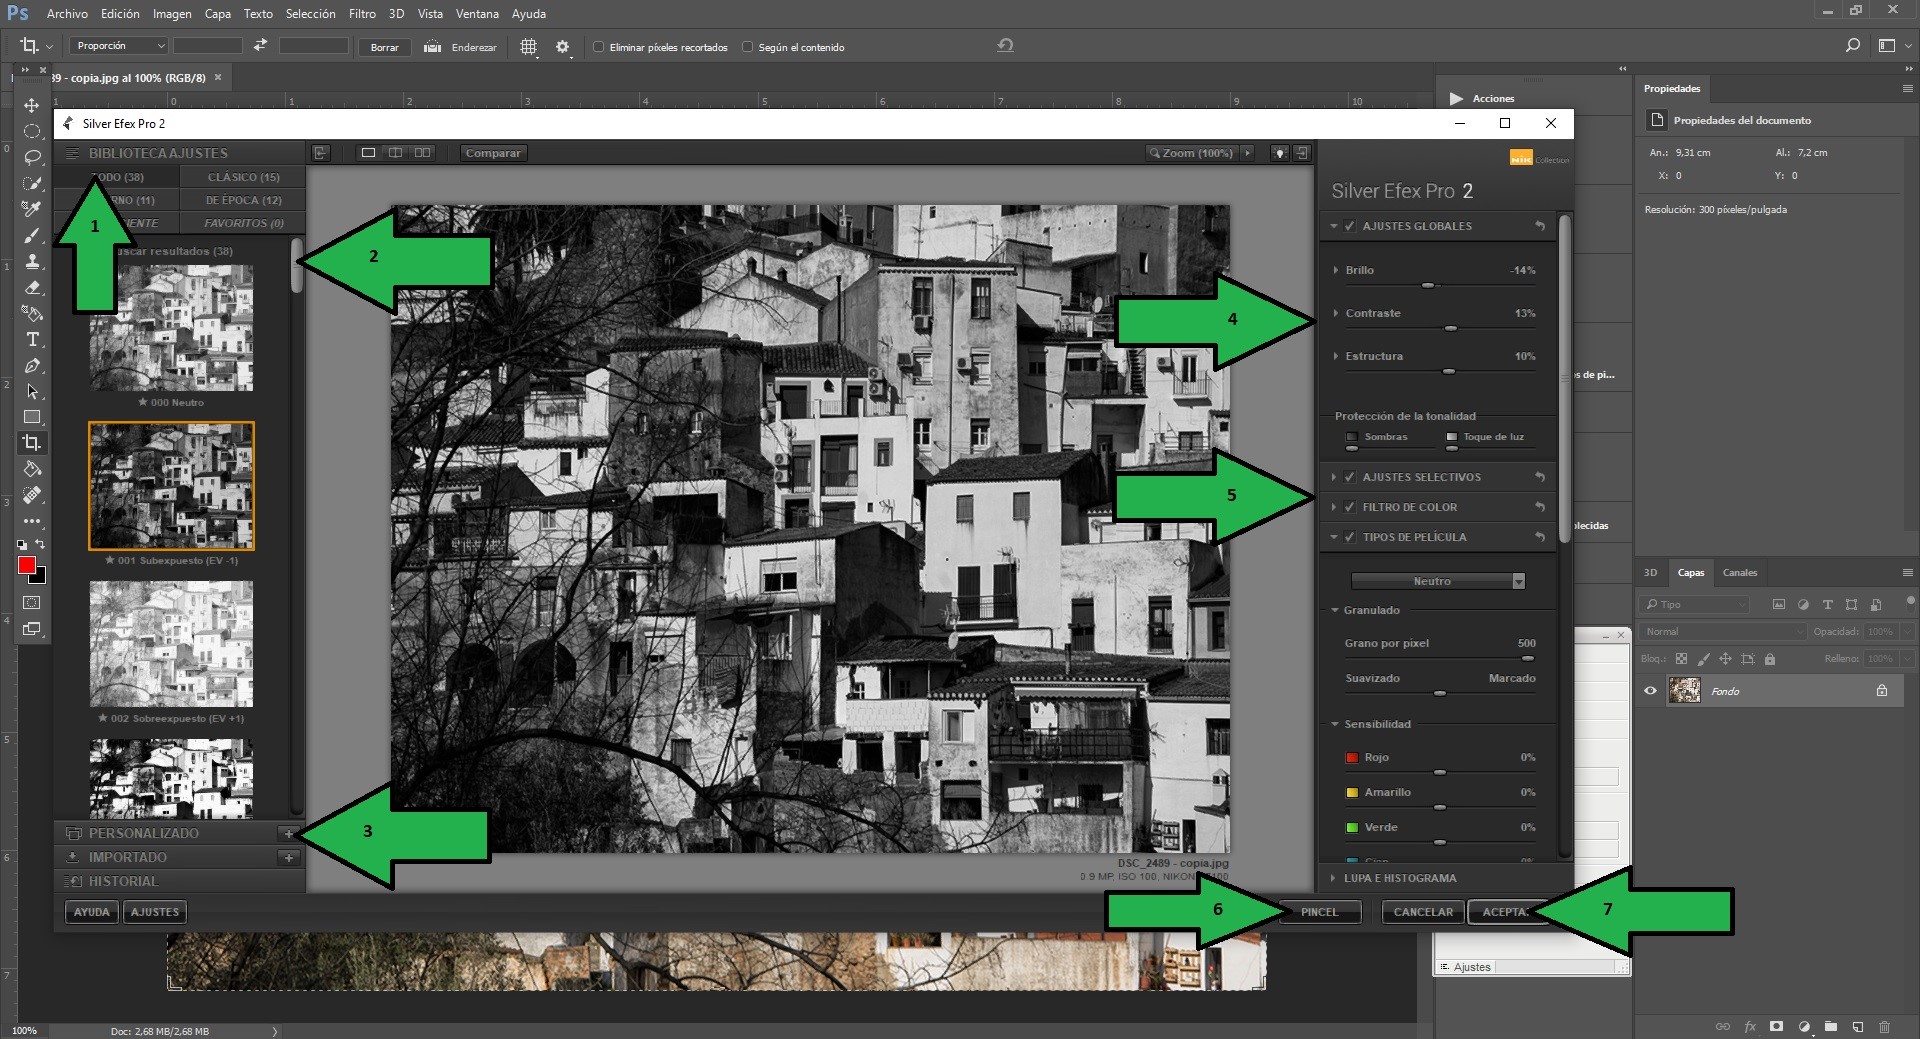Screen dimensions: 1920x1039
Task: Open the Neutro film type dropdown
Action: [1437, 581]
